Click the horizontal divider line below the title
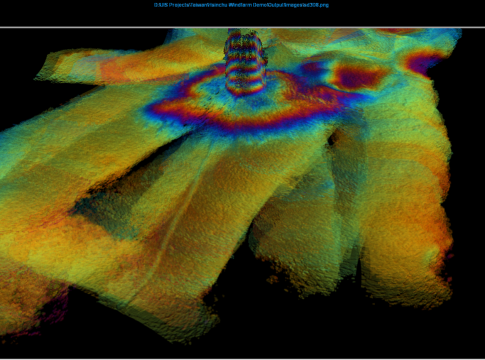Screen dimensions: 485x360 point(242,27)
